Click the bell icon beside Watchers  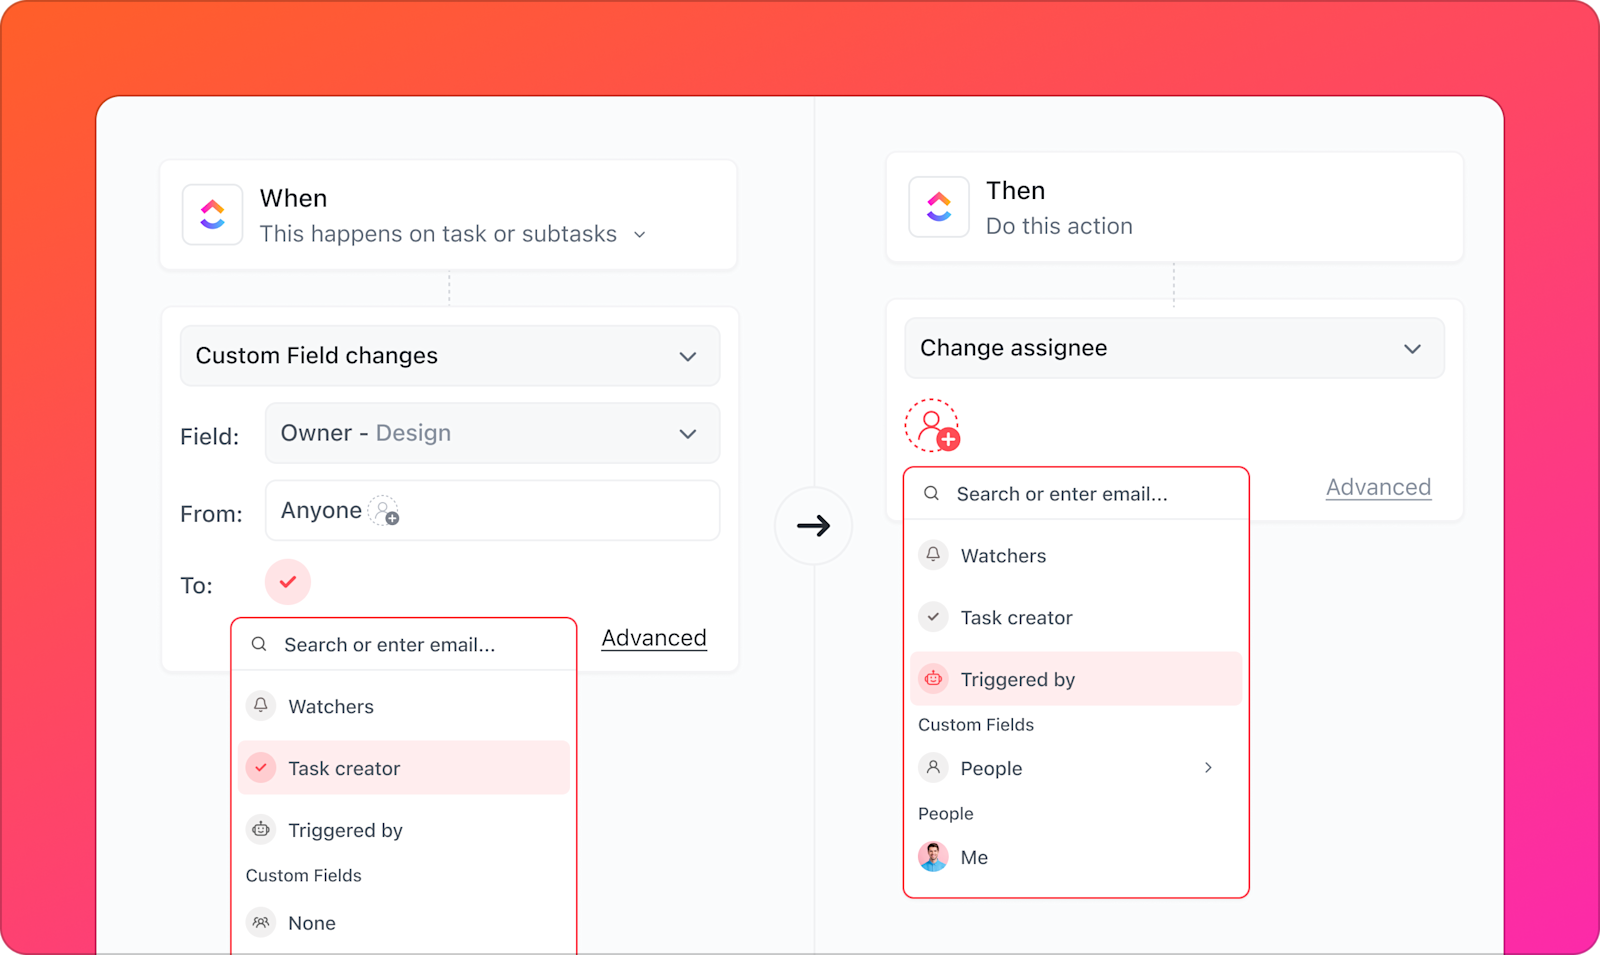pos(933,555)
